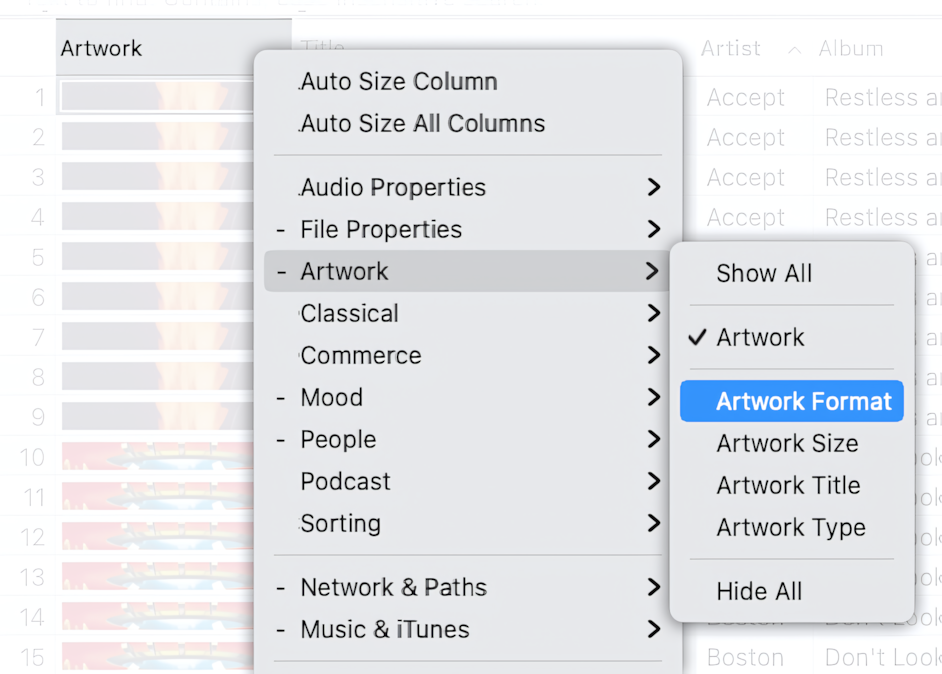
Task: Enable the Artwork Type column
Action: 791,528
